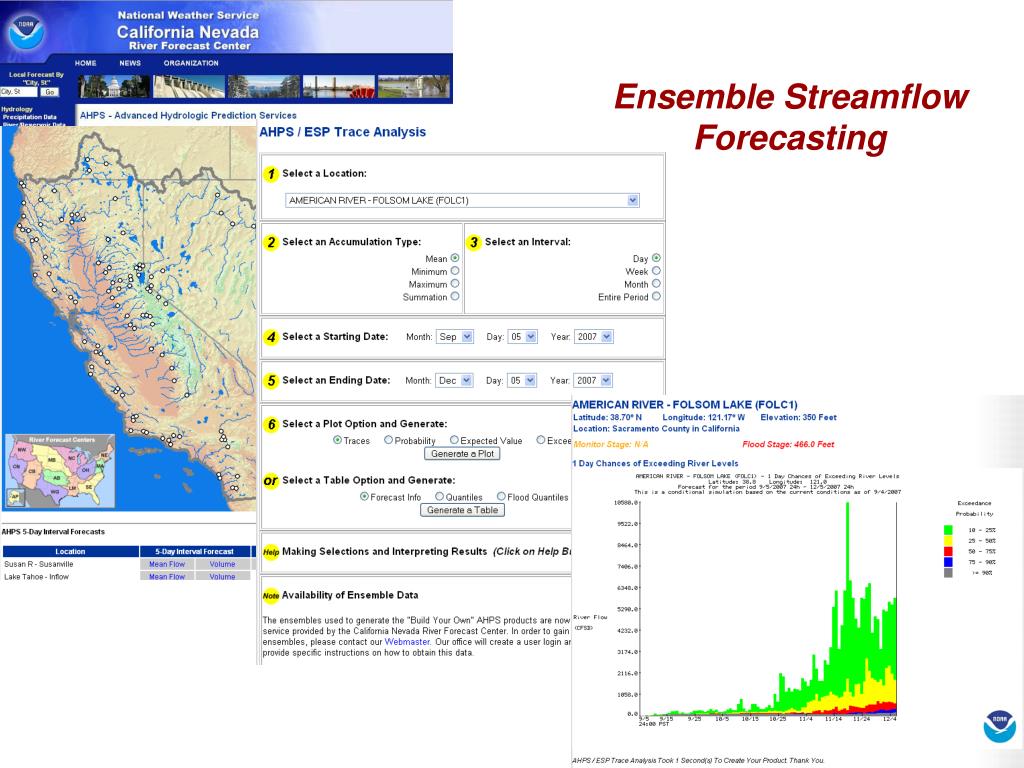Click the '5-Day Interval Forecast' column header
Image resolution: width=1024 pixels, height=768 pixels.
tap(195, 552)
